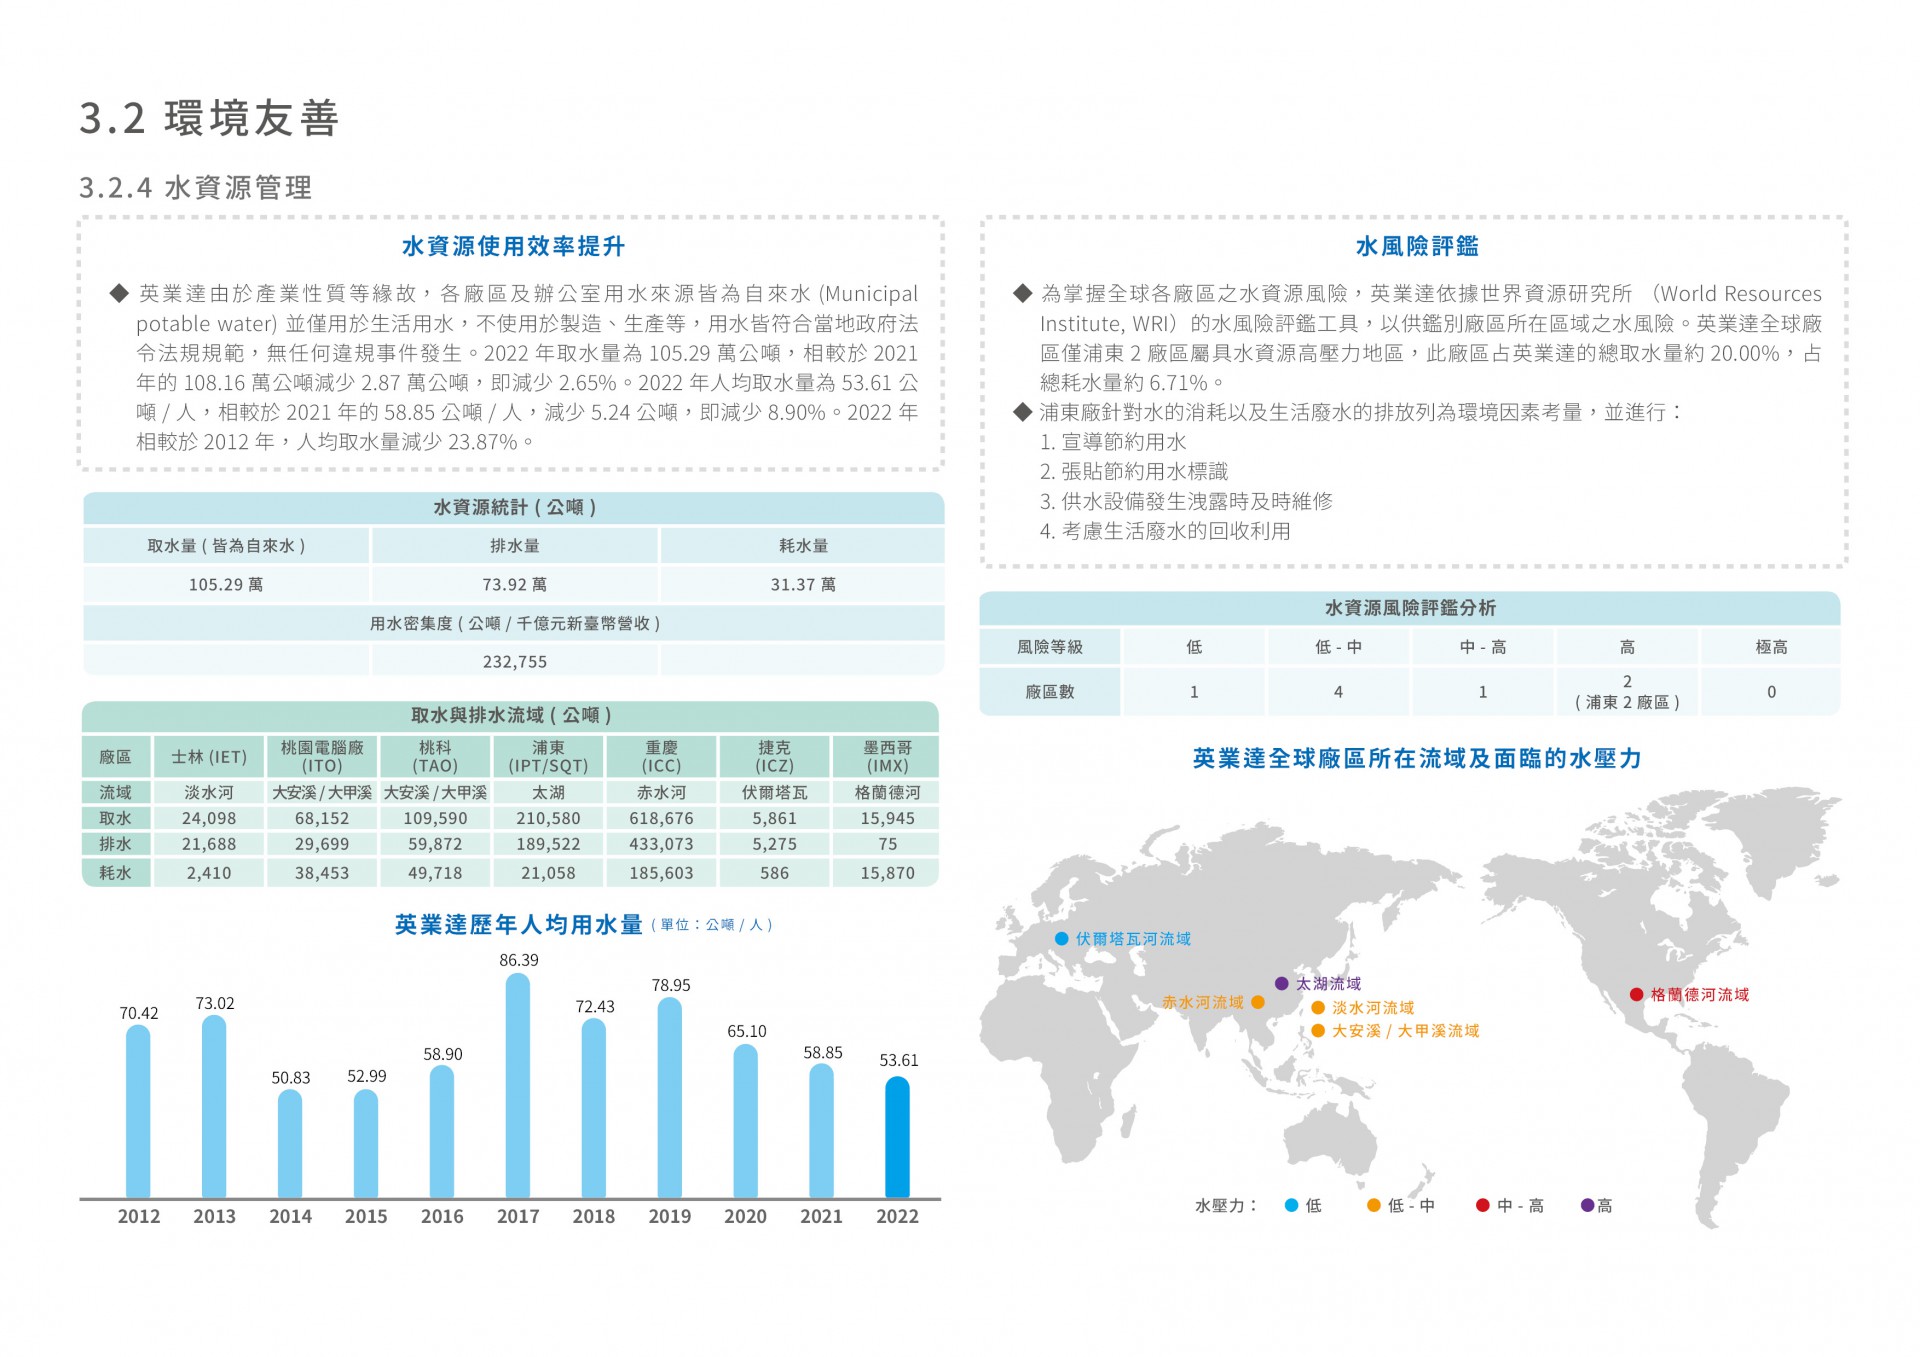Image resolution: width=1920 pixels, height=1357 pixels.
Task: Select the 73.92 萬 discharge cell
Action: pyautogui.click(x=514, y=585)
